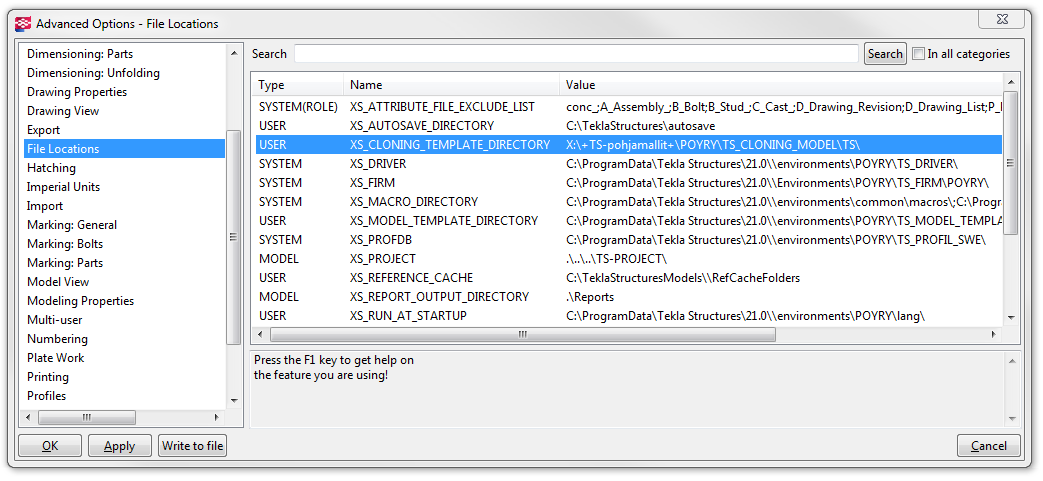Click the .\Reports value cell
1043x481 pixels.
pyautogui.click(x=590, y=297)
